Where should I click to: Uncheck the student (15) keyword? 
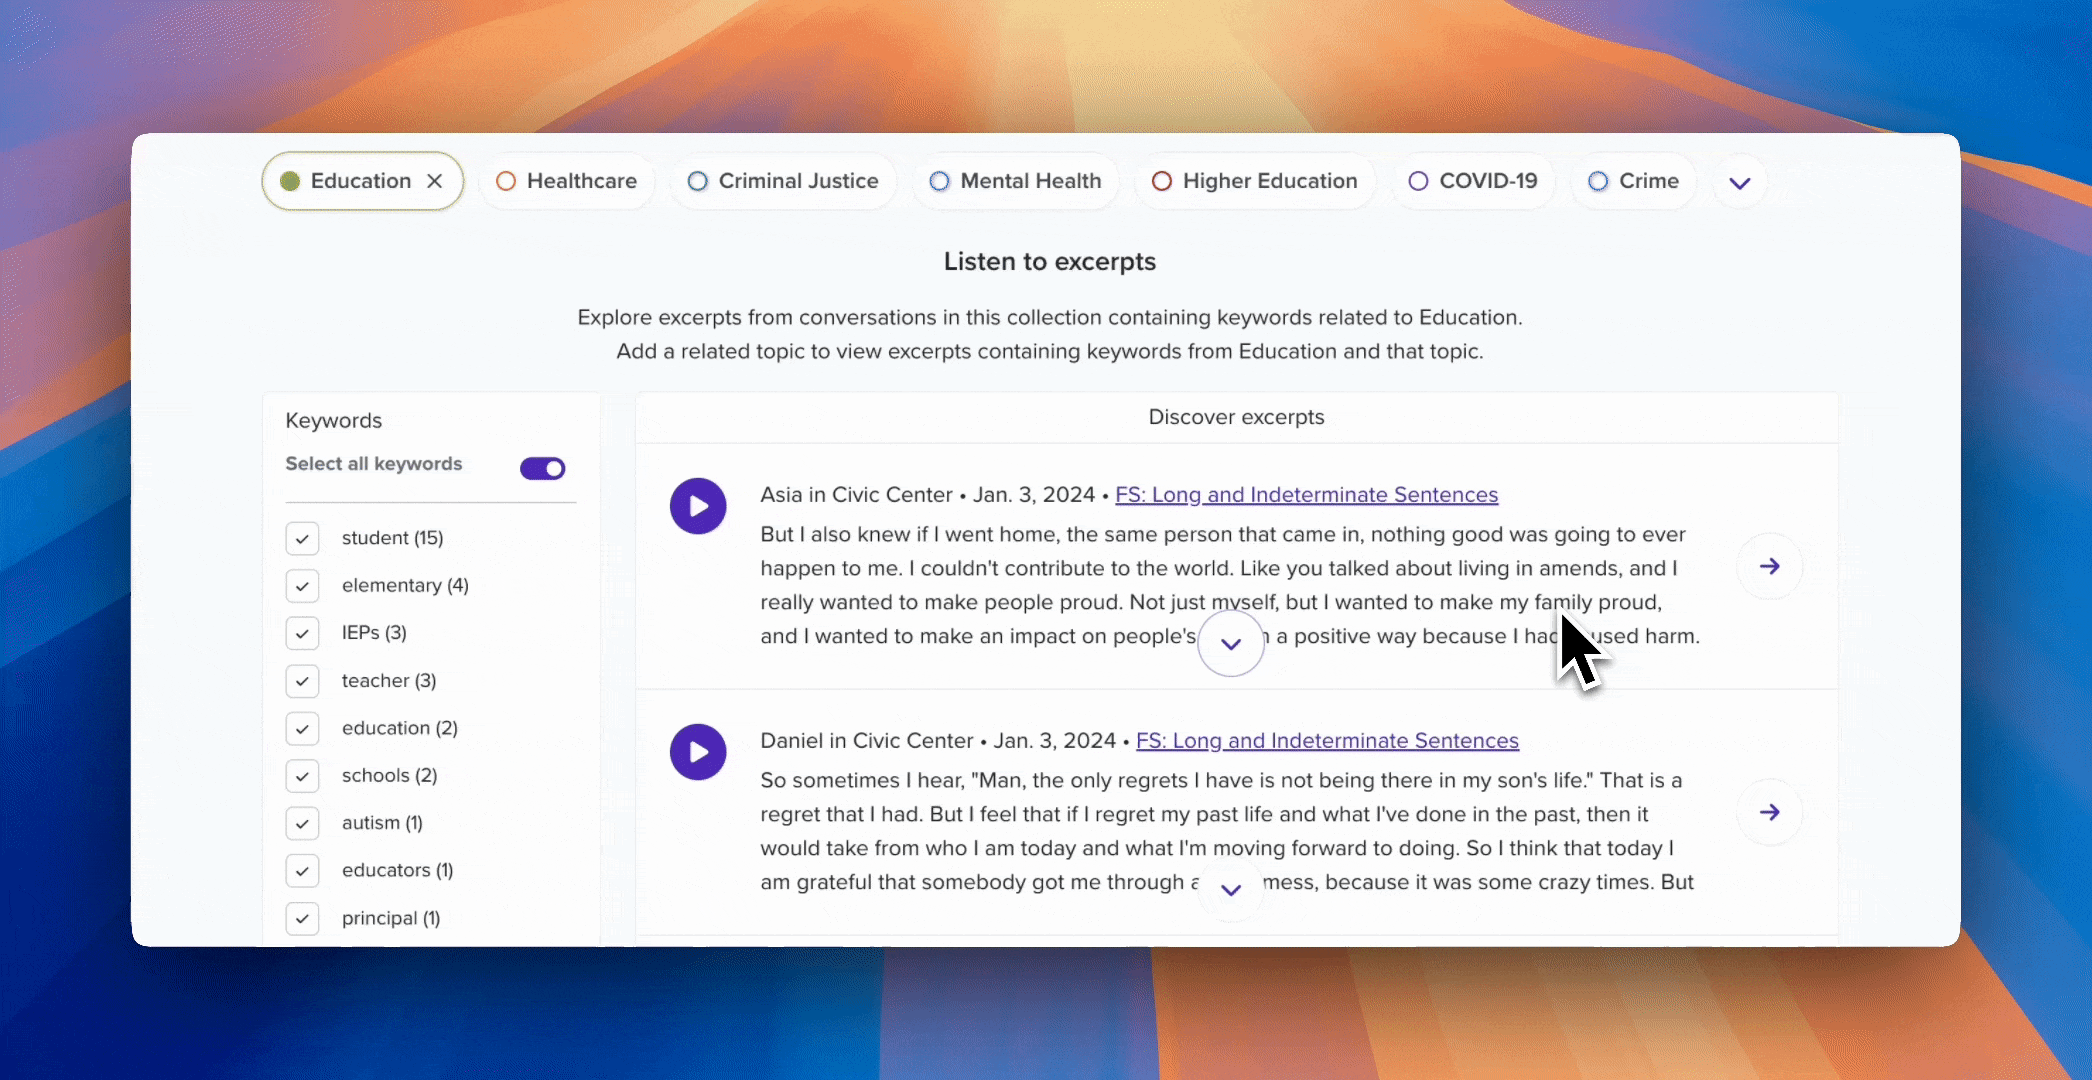tap(302, 538)
